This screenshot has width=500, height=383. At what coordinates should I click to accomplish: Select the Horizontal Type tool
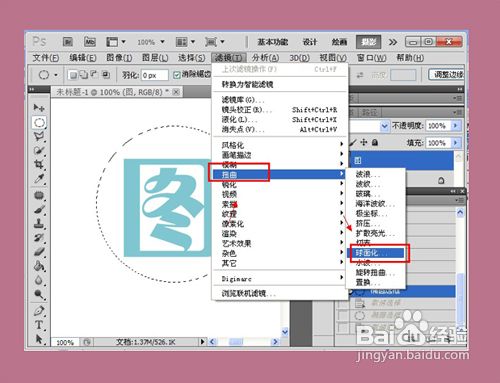[39, 325]
